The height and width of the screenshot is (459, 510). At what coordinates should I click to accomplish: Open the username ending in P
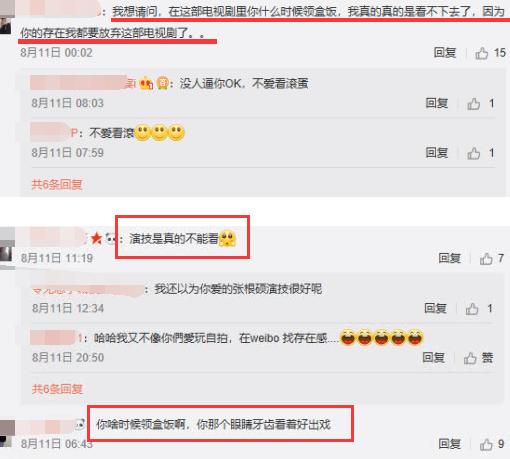pyautogui.click(x=54, y=133)
